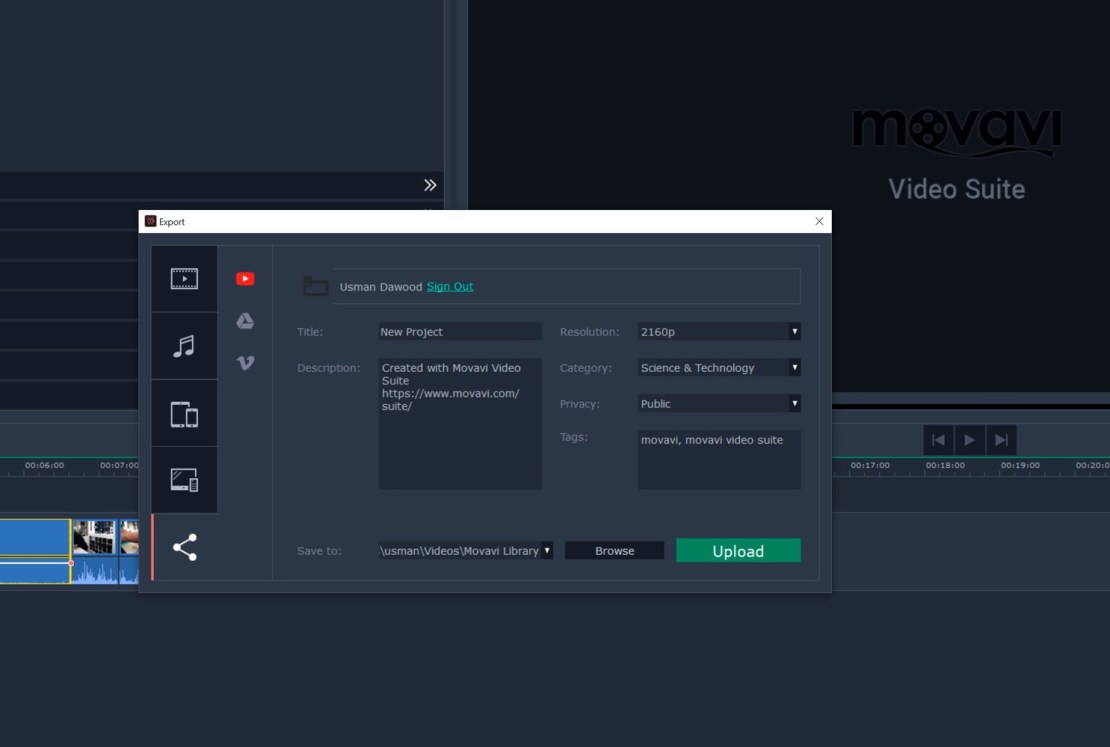Open the Save Audio File tab
This screenshot has height=747, width=1110.
pos(184,346)
